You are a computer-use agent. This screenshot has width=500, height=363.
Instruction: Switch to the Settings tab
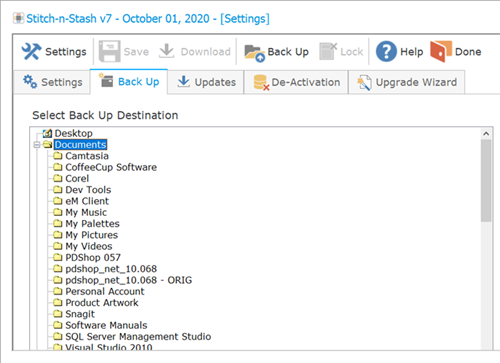click(x=52, y=82)
